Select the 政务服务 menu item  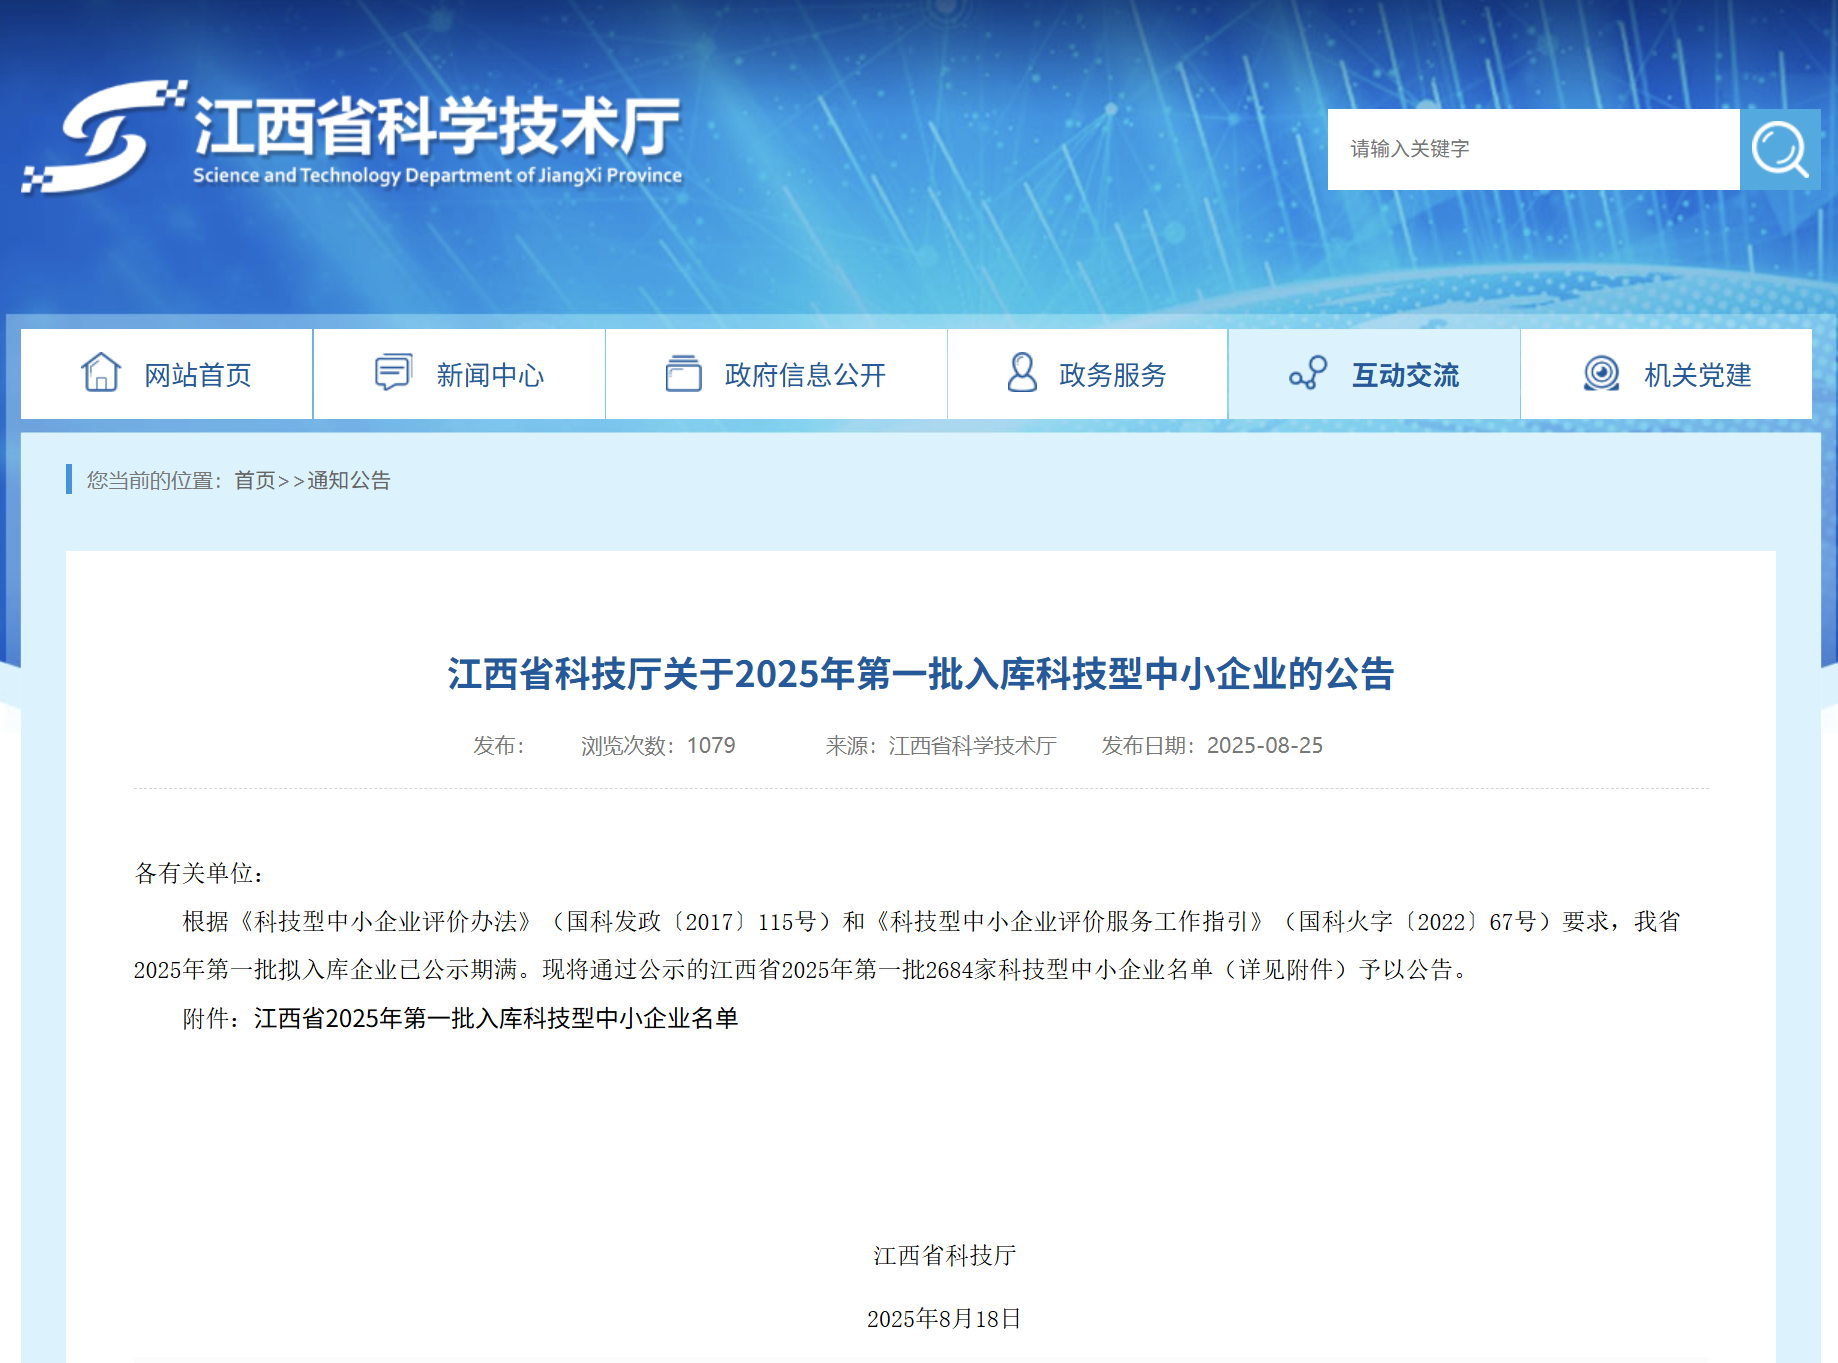(x=1112, y=373)
